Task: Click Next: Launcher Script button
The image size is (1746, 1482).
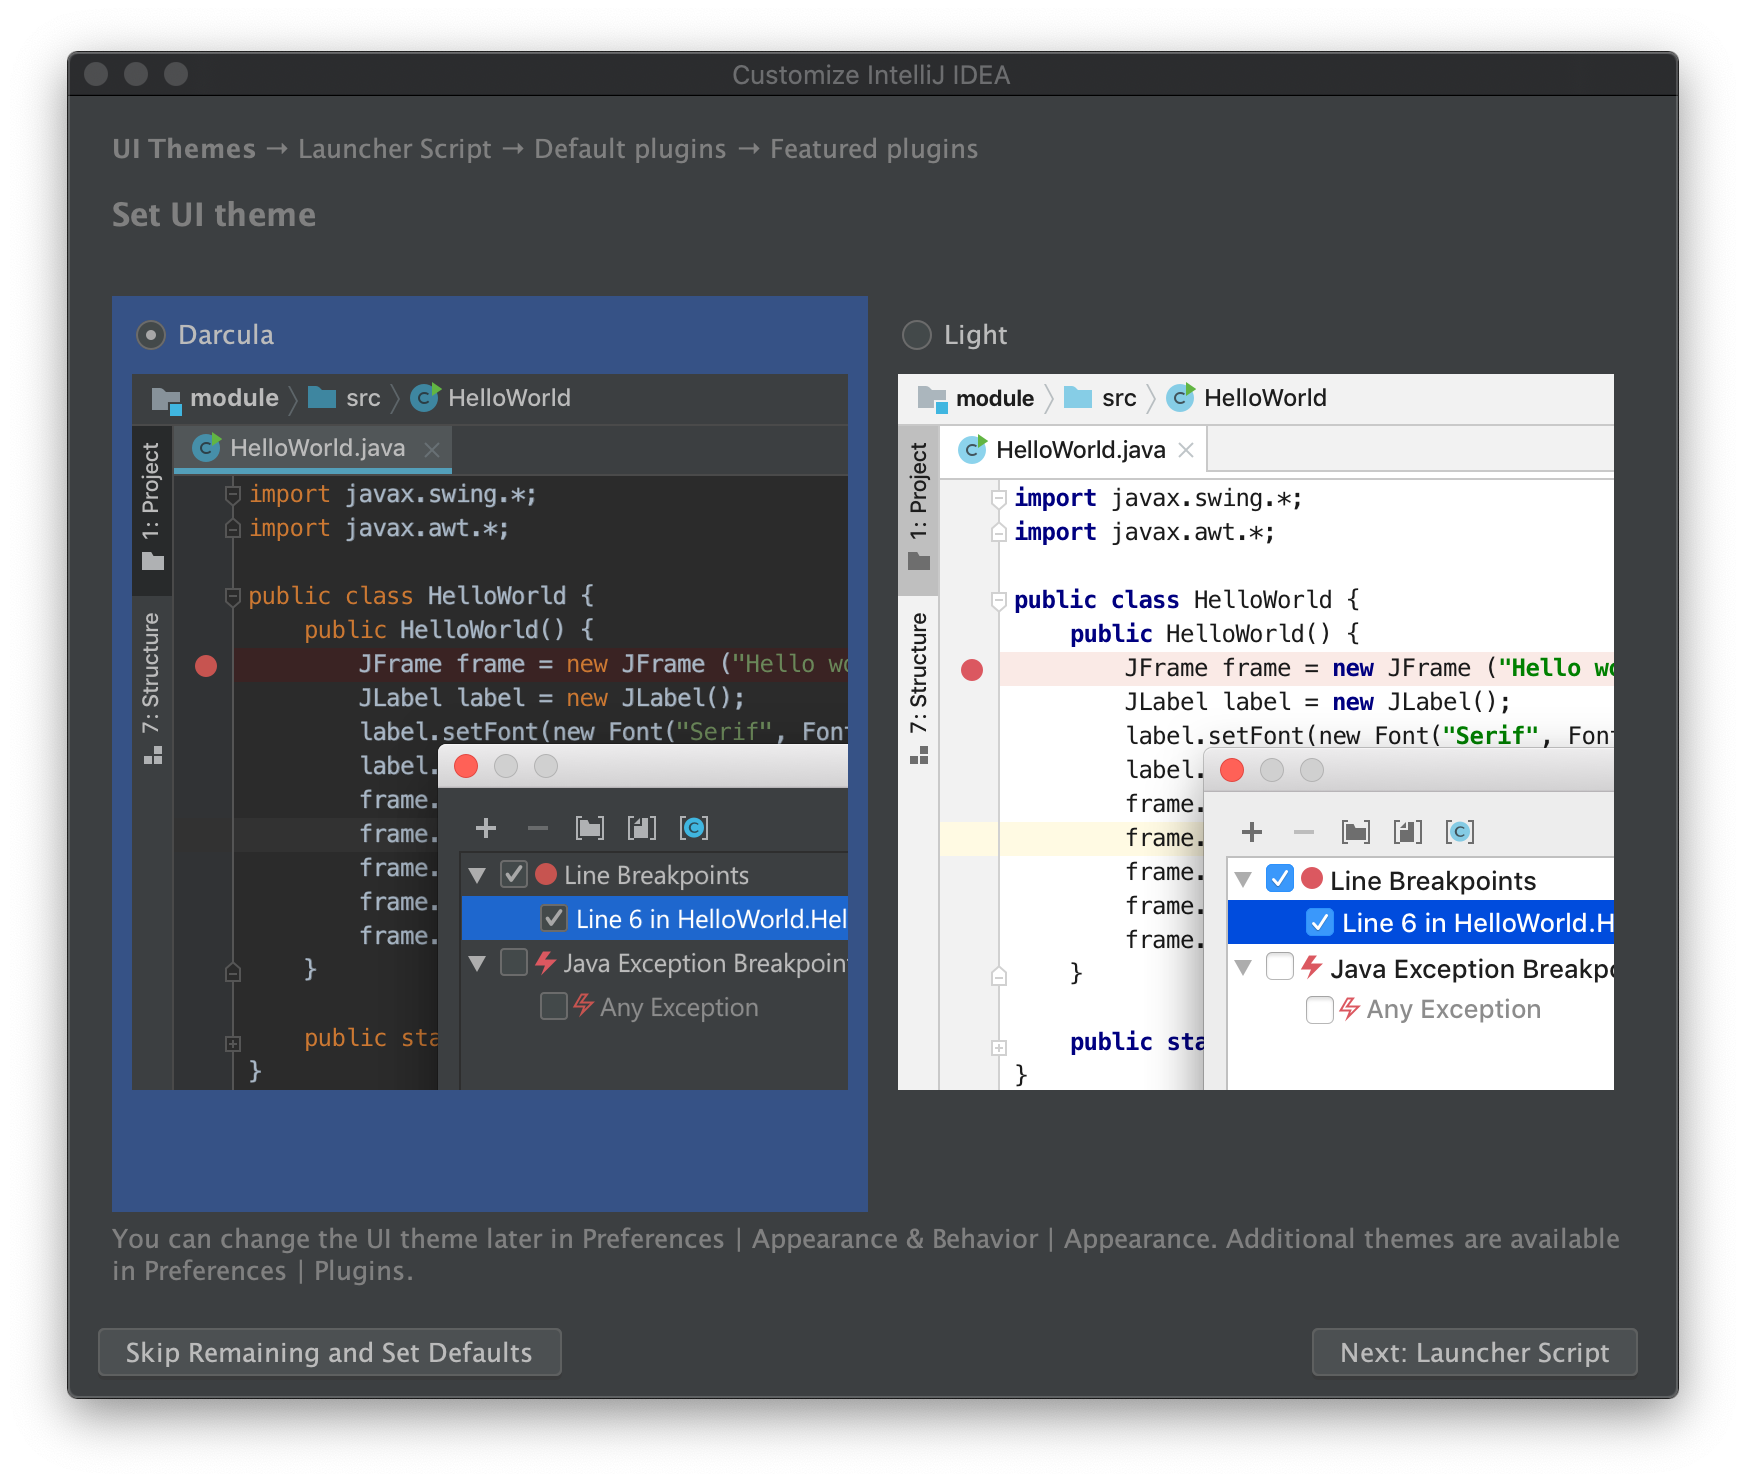Action: pyautogui.click(x=1475, y=1352)
